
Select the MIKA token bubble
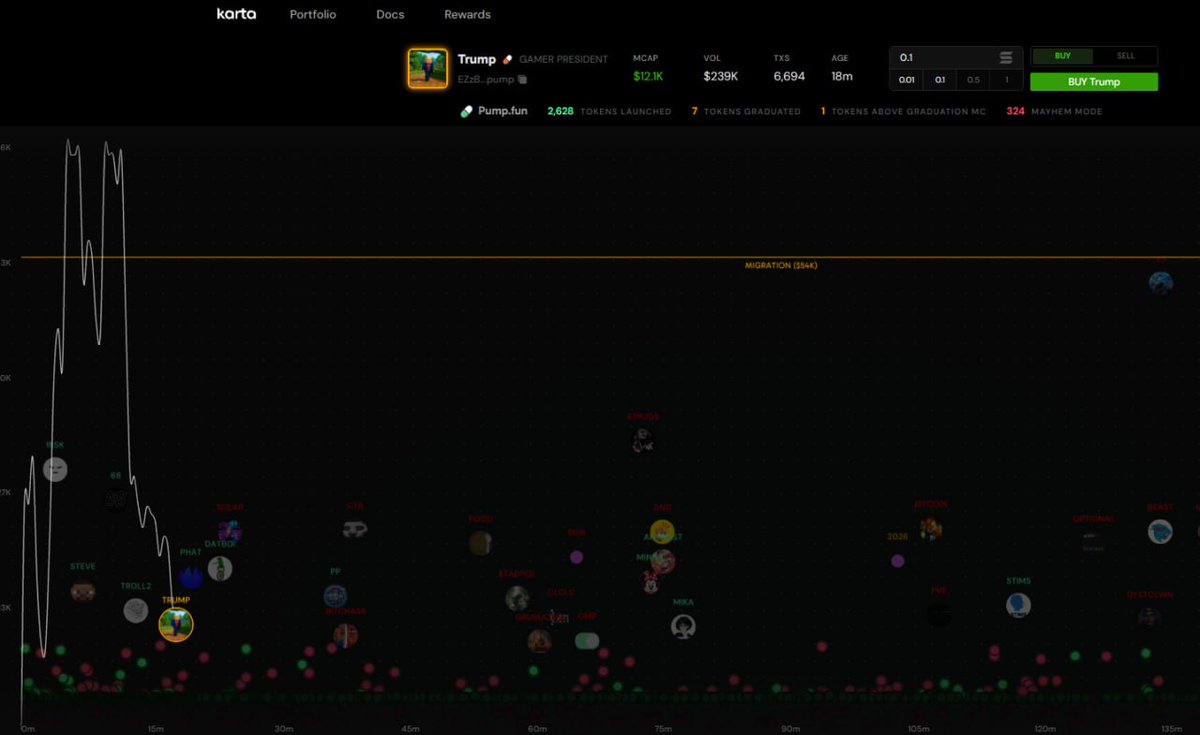pyautogui.click(x=683, y=626)
